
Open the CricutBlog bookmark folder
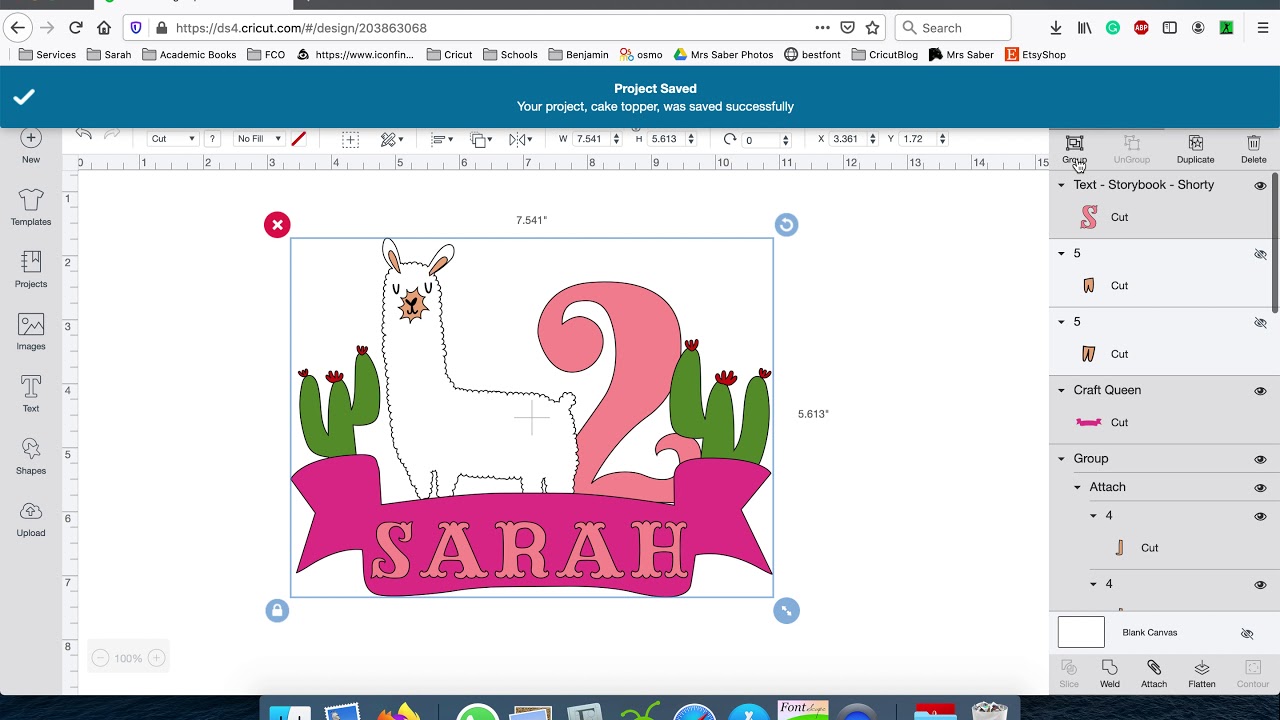click(x=885, y=55)
